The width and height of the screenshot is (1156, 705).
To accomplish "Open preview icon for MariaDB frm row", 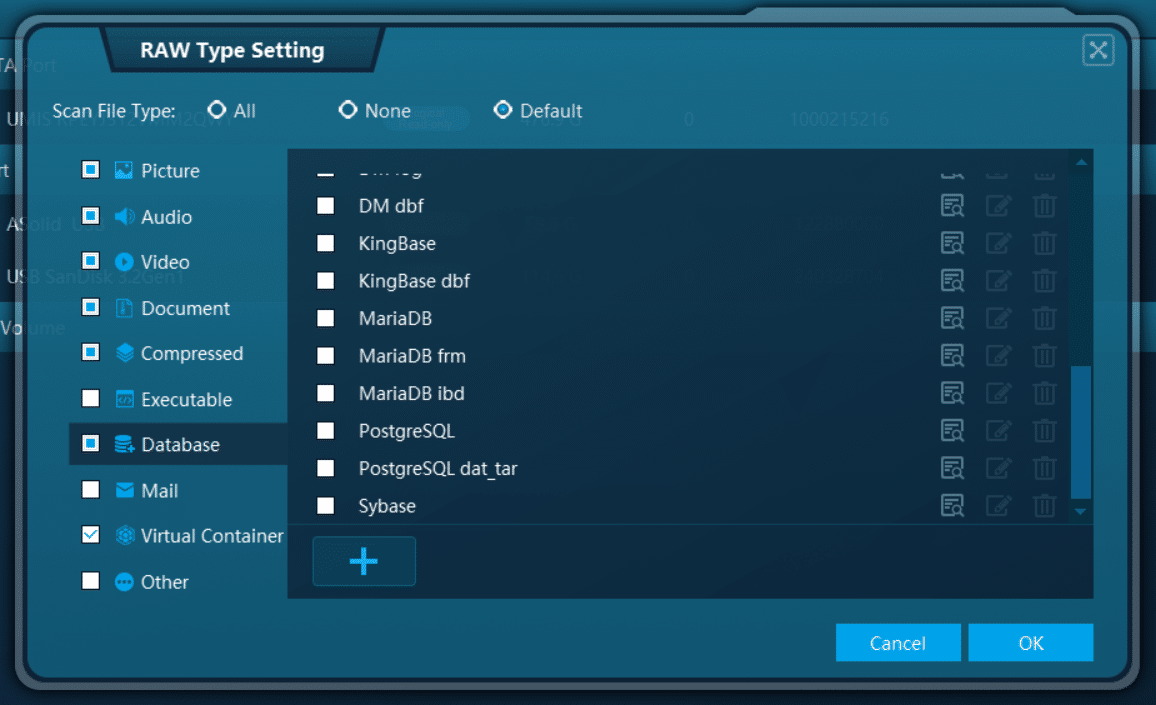I will click(x=952, y=356).
